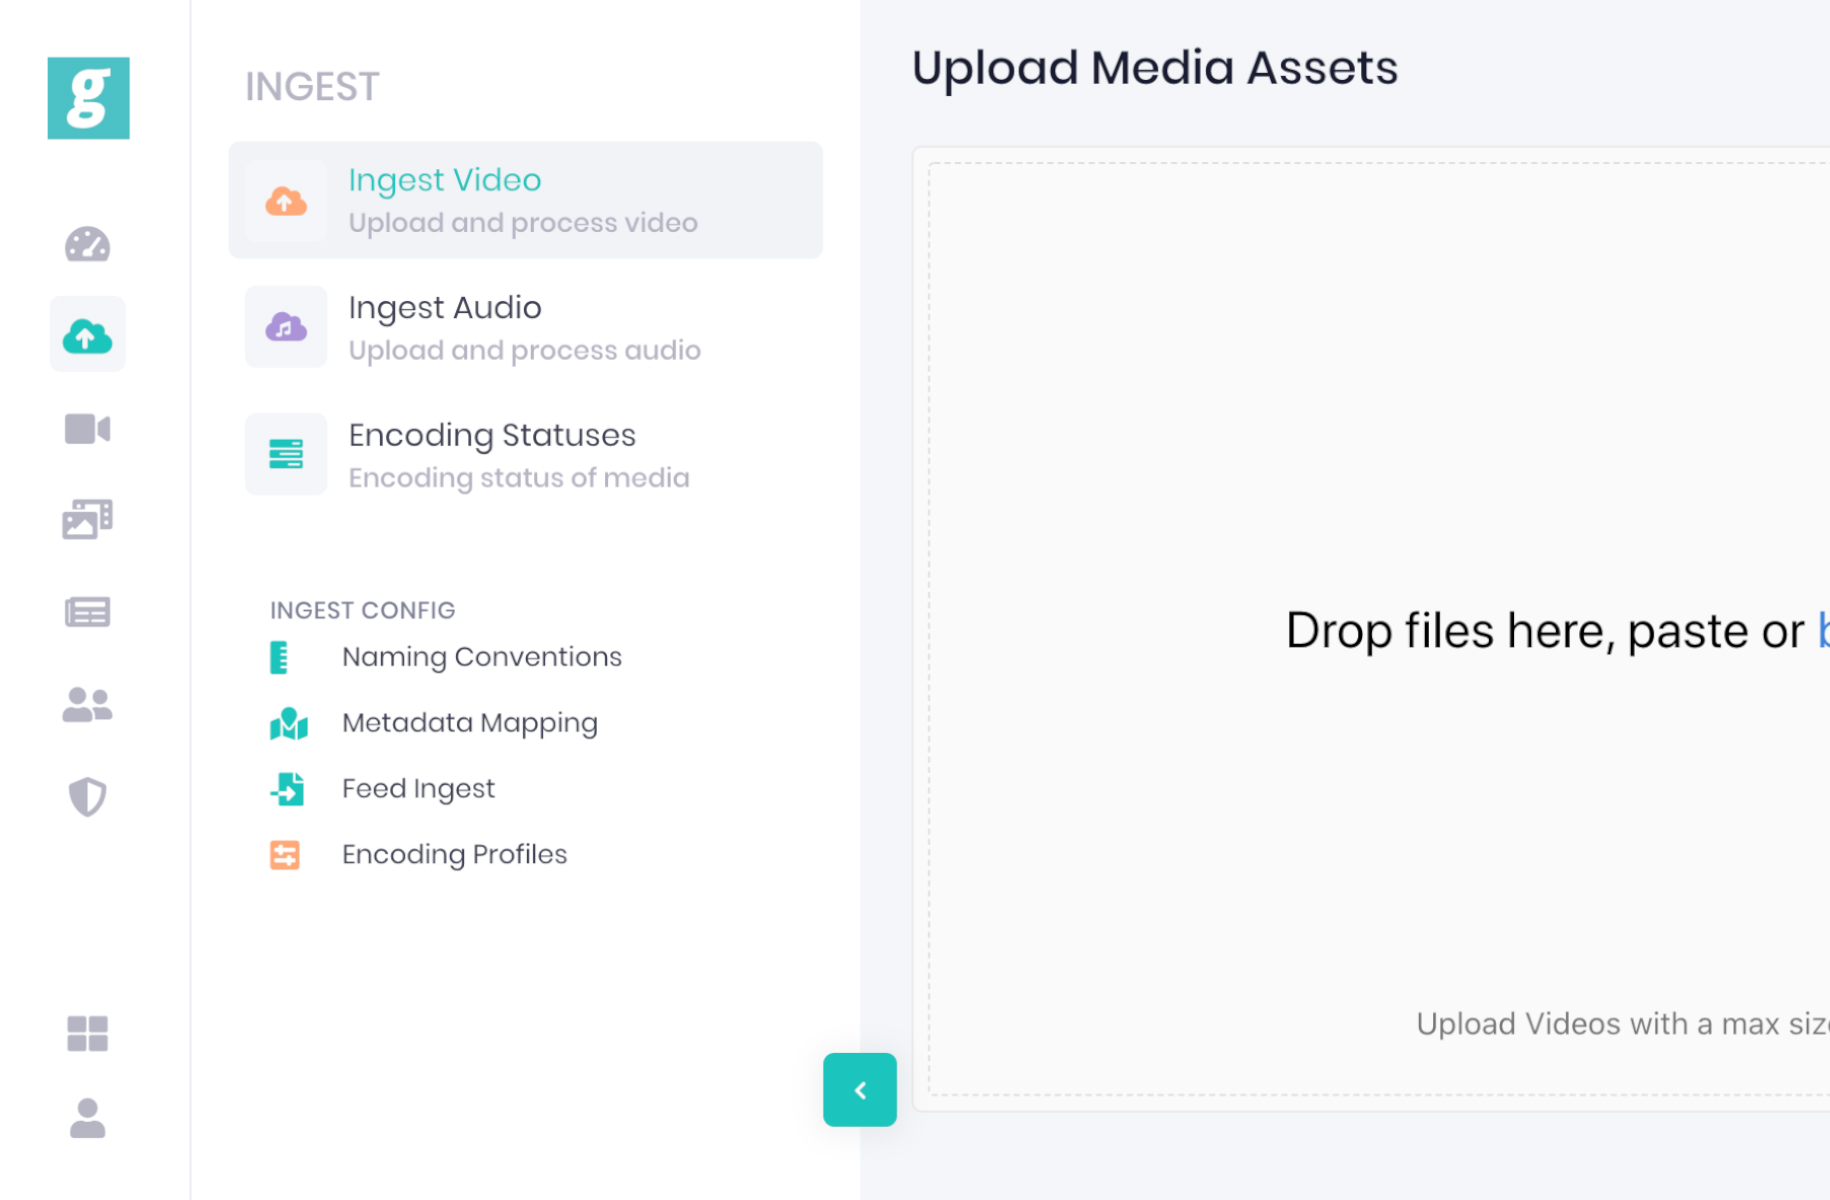Screen dimensions: 1830x1200
Task: Open the user profile icon
Action: click(x=88, y=1118)
